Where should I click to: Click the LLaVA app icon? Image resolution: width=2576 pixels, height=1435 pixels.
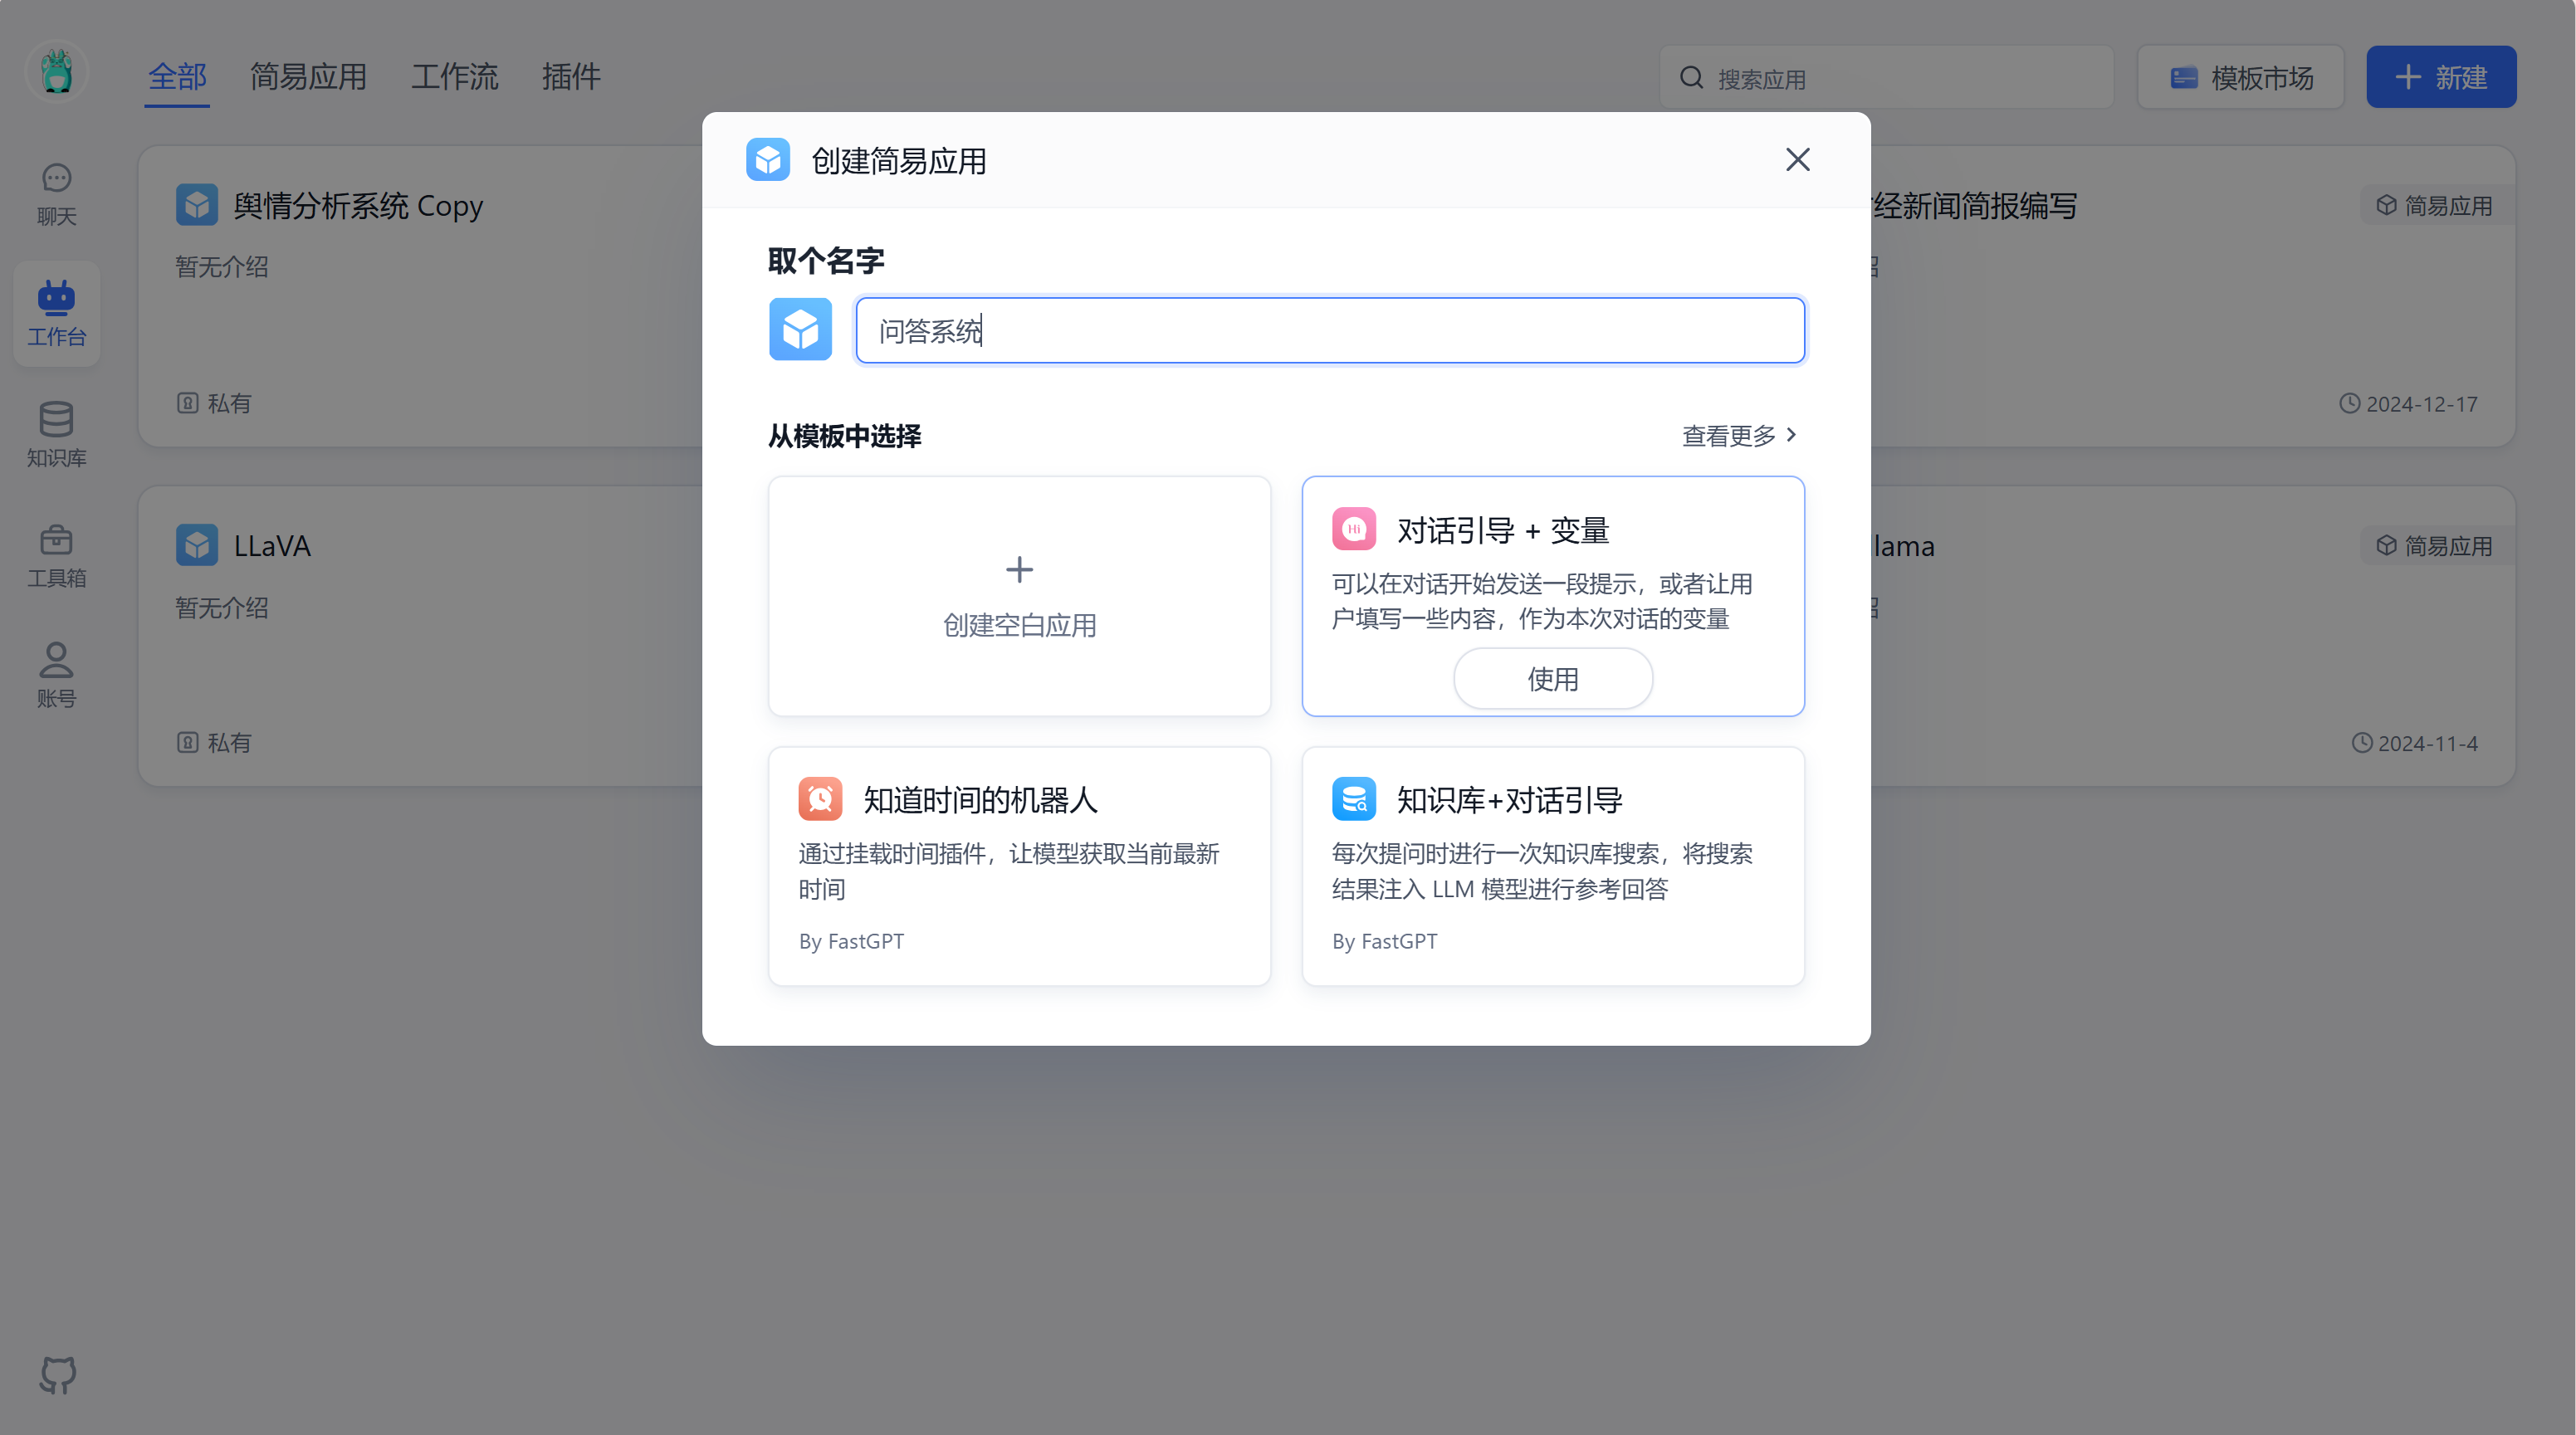tap(197, 545)
